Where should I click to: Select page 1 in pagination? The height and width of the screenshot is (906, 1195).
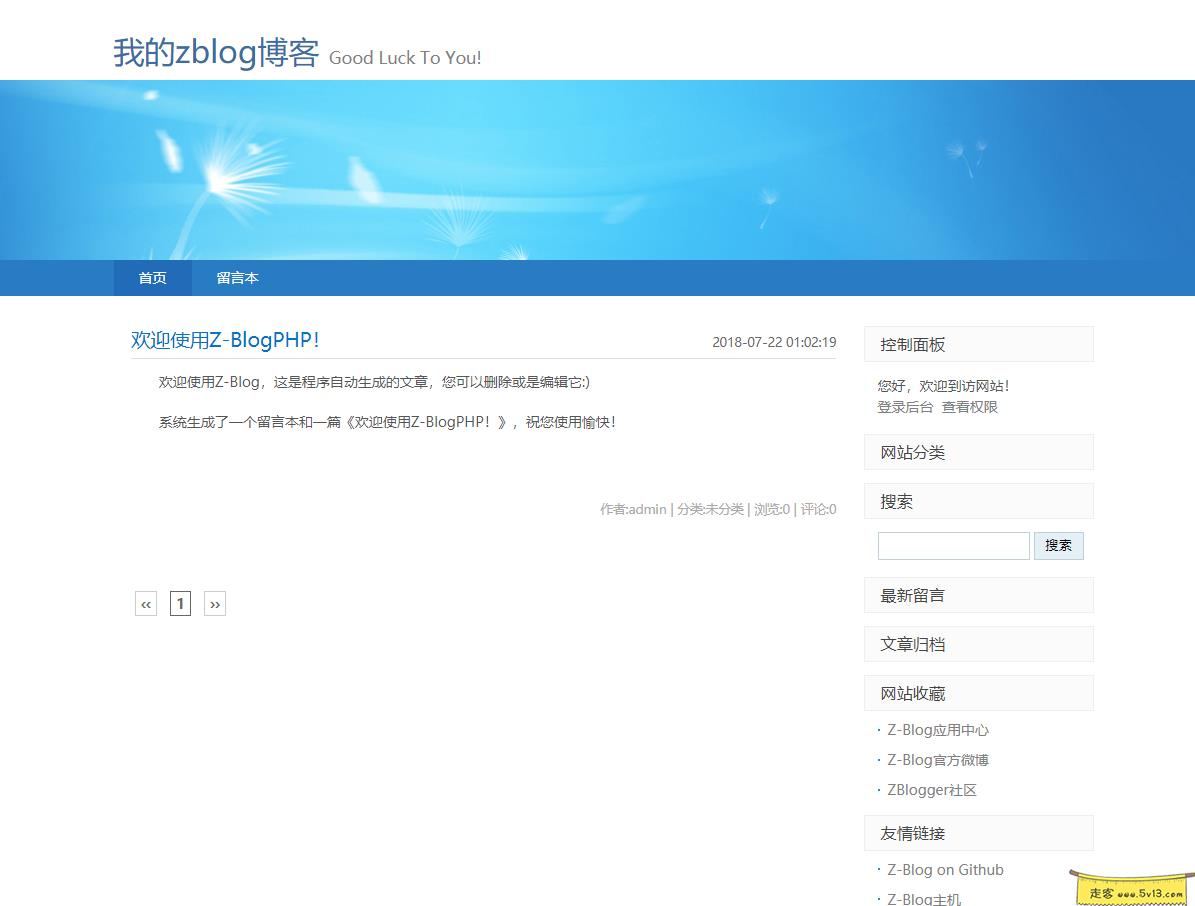click(x=180, y=603)
